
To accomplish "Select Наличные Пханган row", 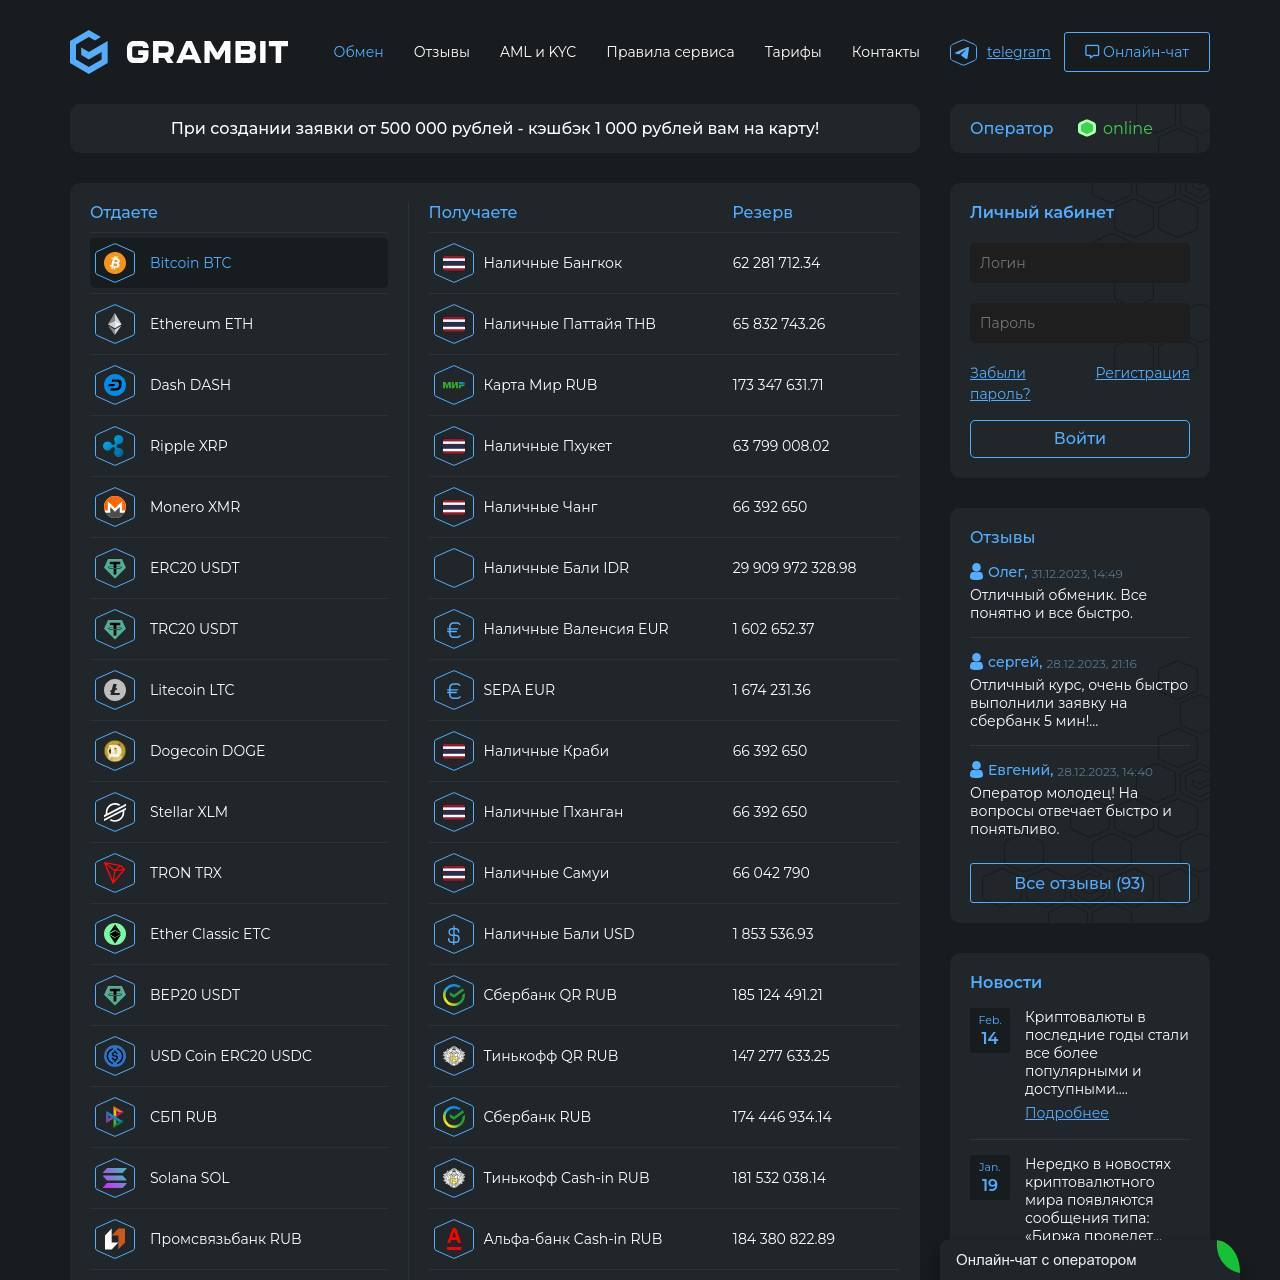I will [664, 812].
